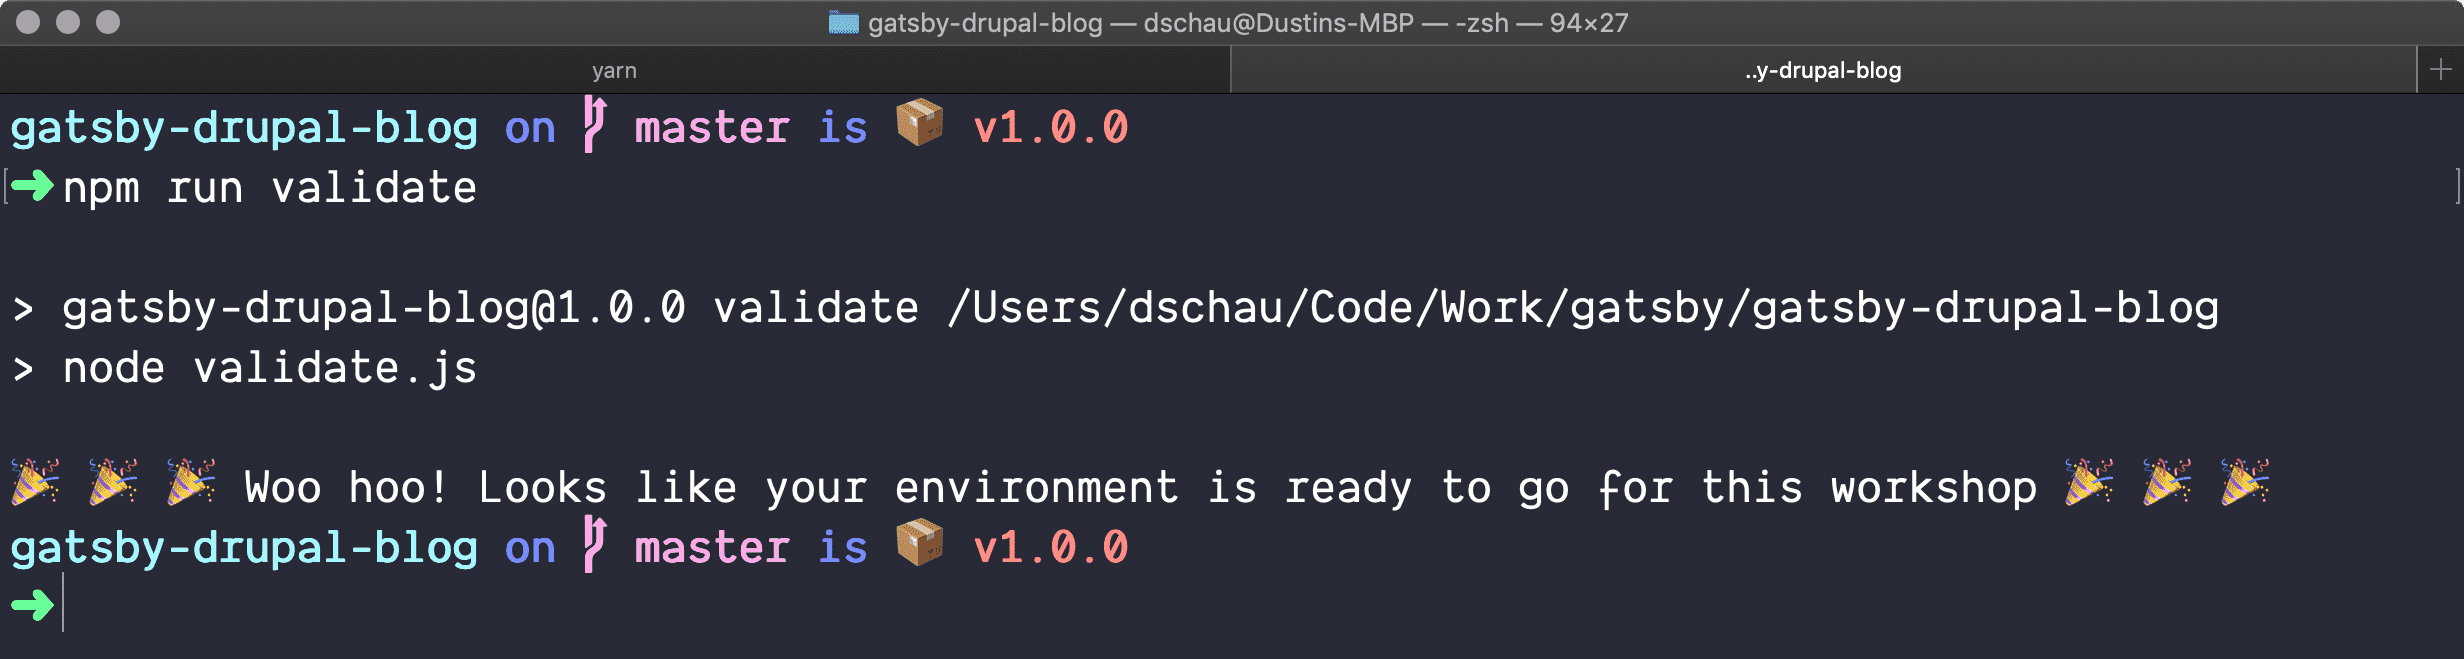
Task: Click the /Users/dschau/Code/Work path text
Action: (1245, 308)
